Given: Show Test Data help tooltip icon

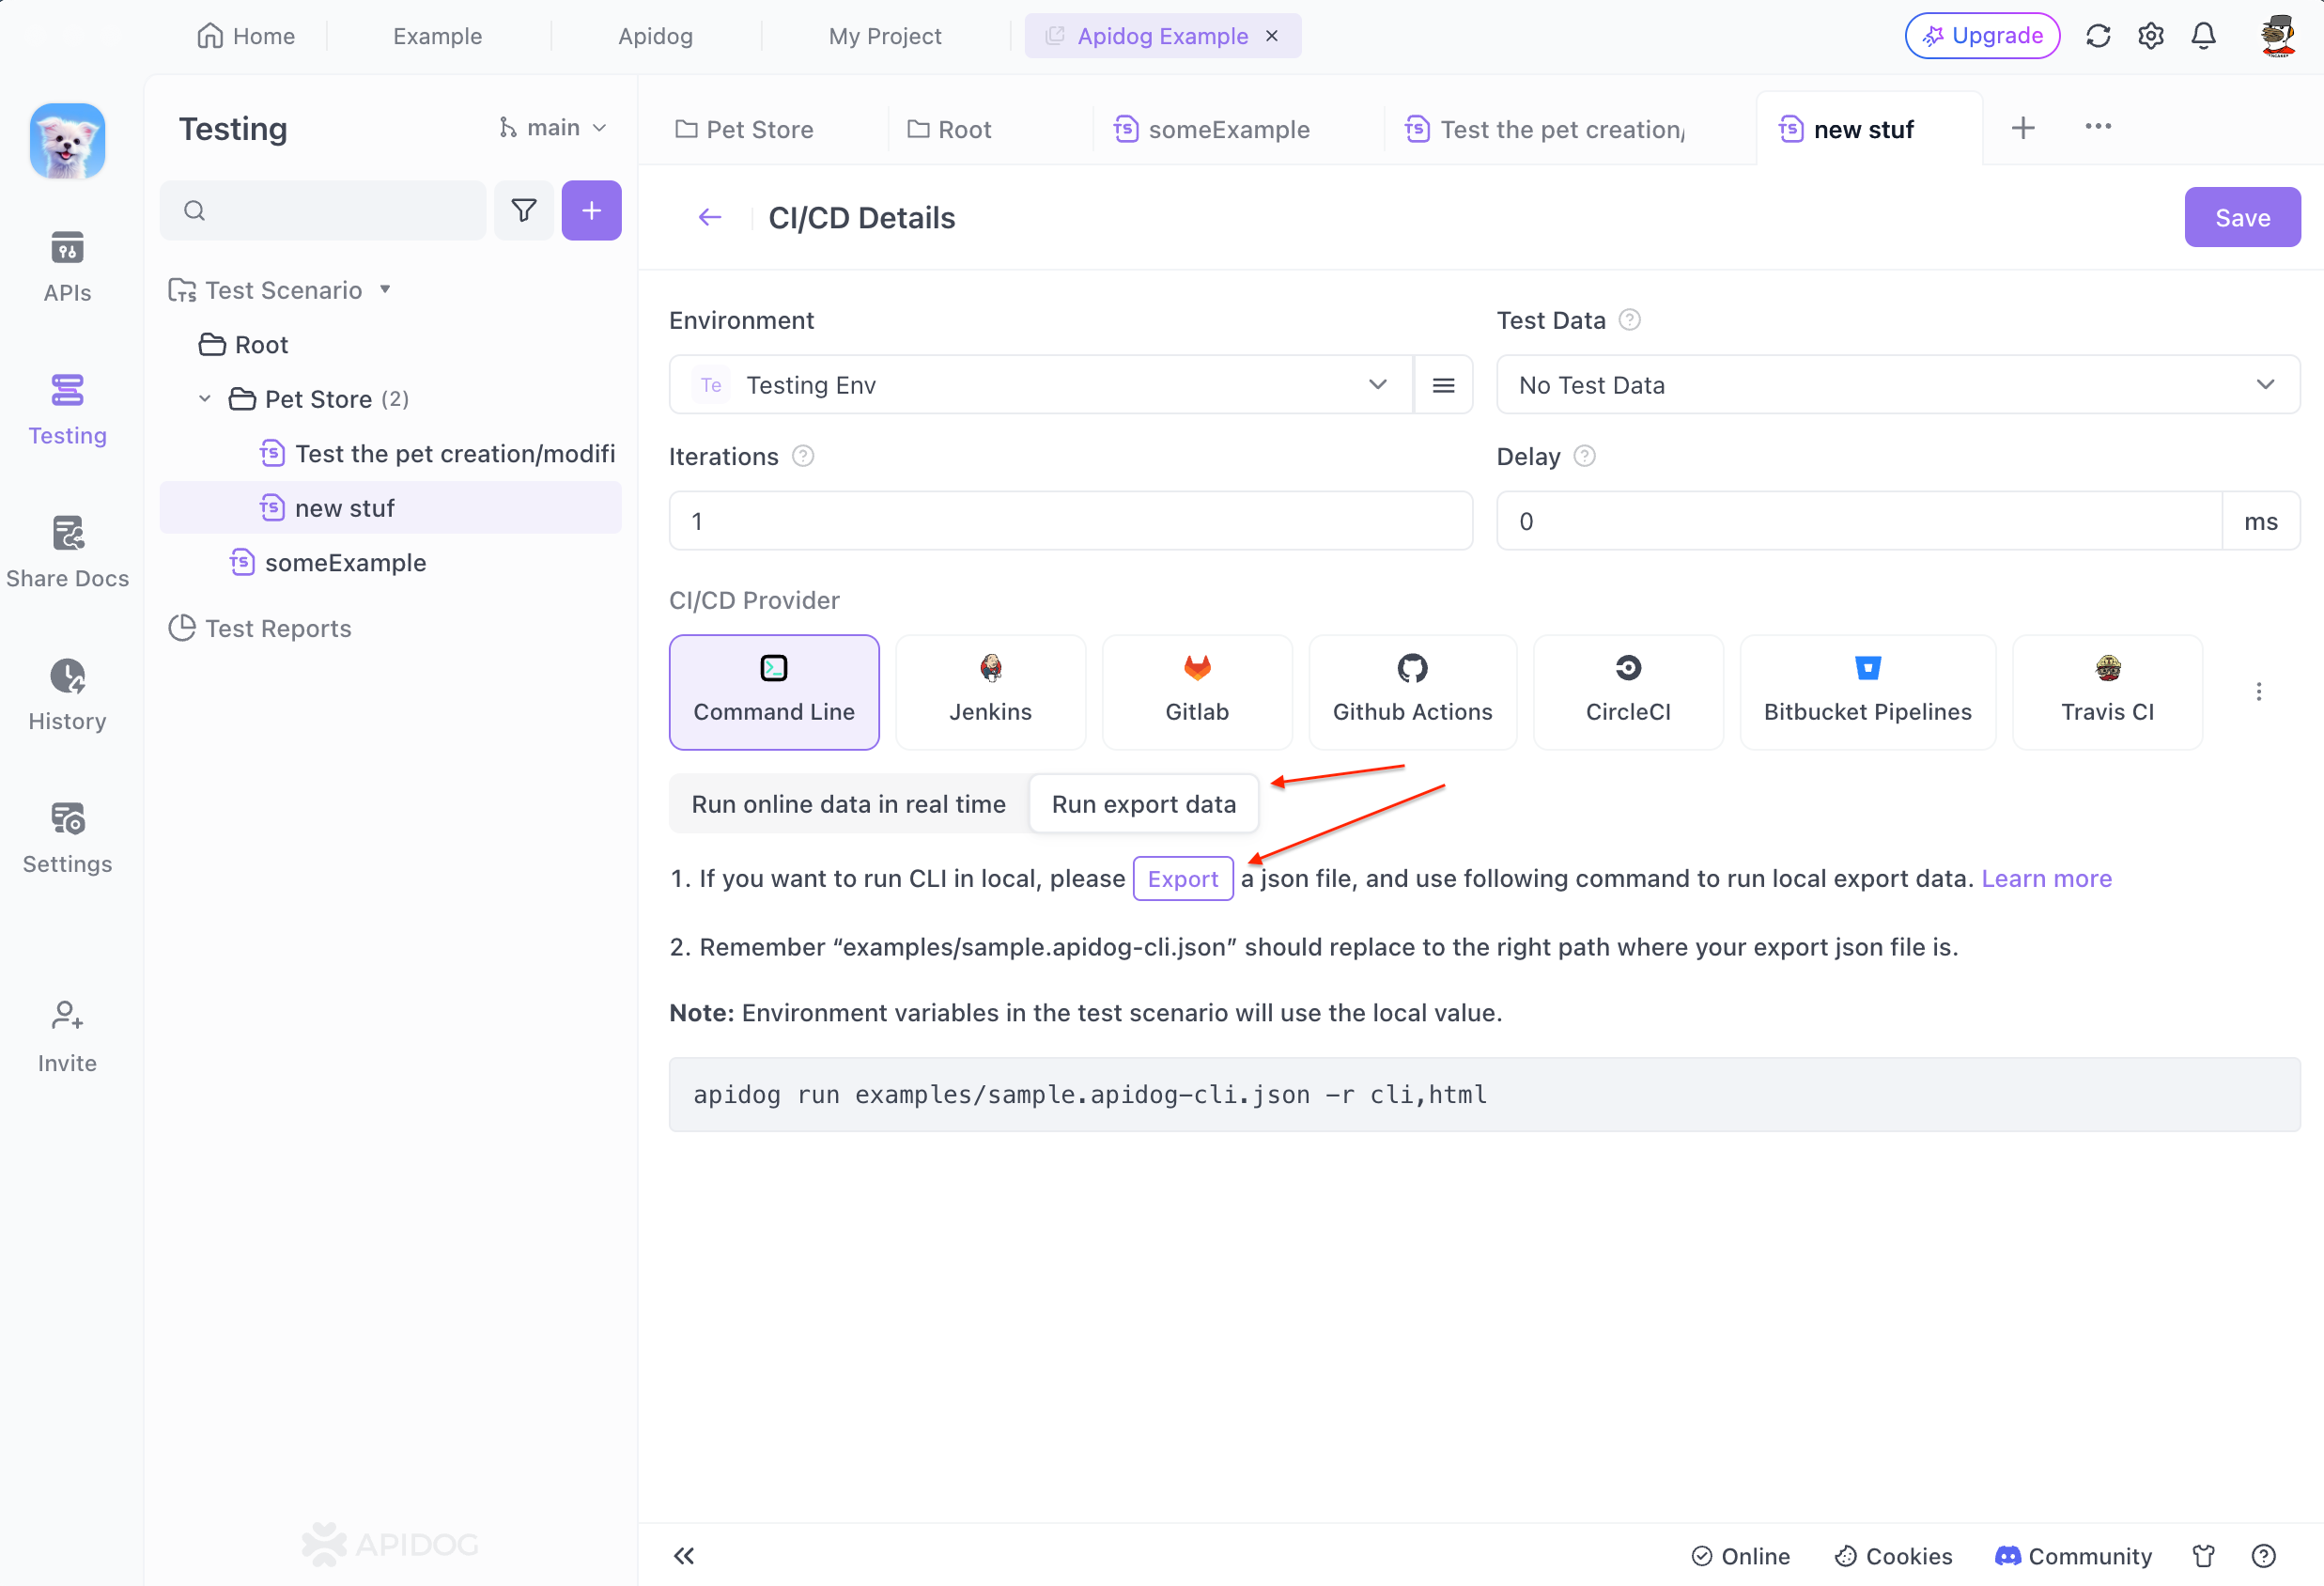Looking at the screenshot, I should point(1629,320).
